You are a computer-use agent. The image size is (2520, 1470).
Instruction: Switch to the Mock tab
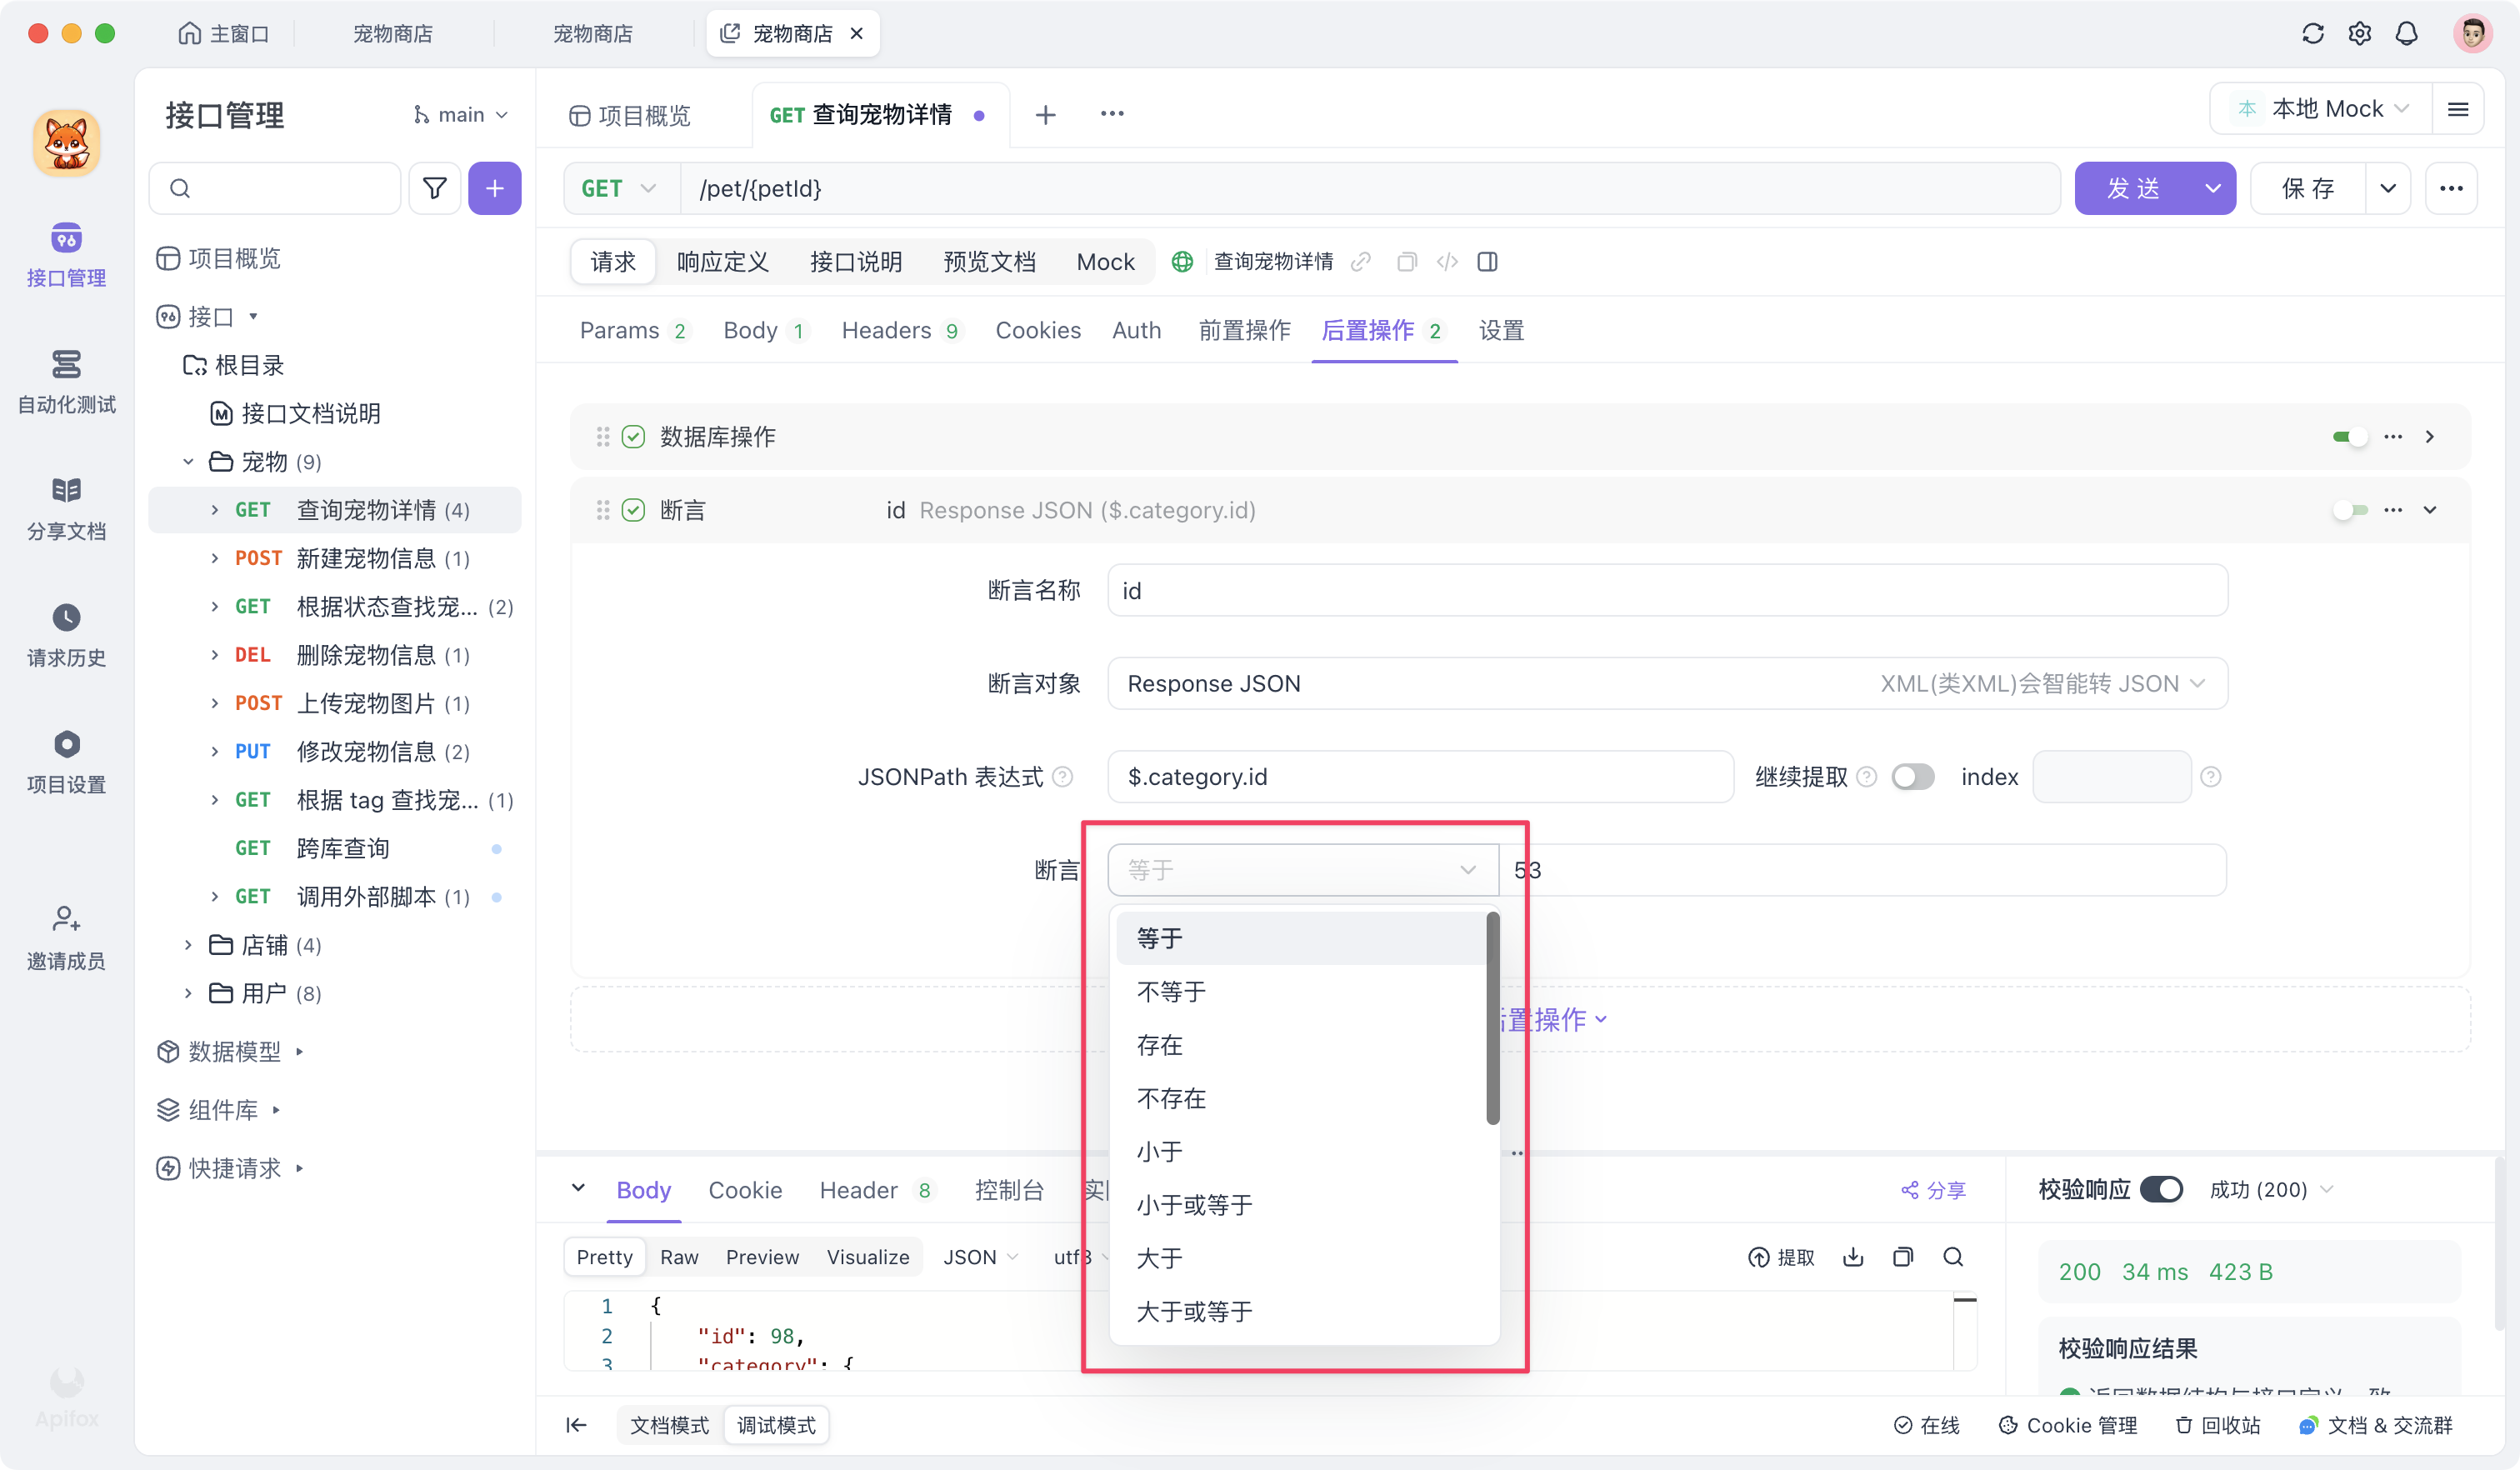point(1105,261)
